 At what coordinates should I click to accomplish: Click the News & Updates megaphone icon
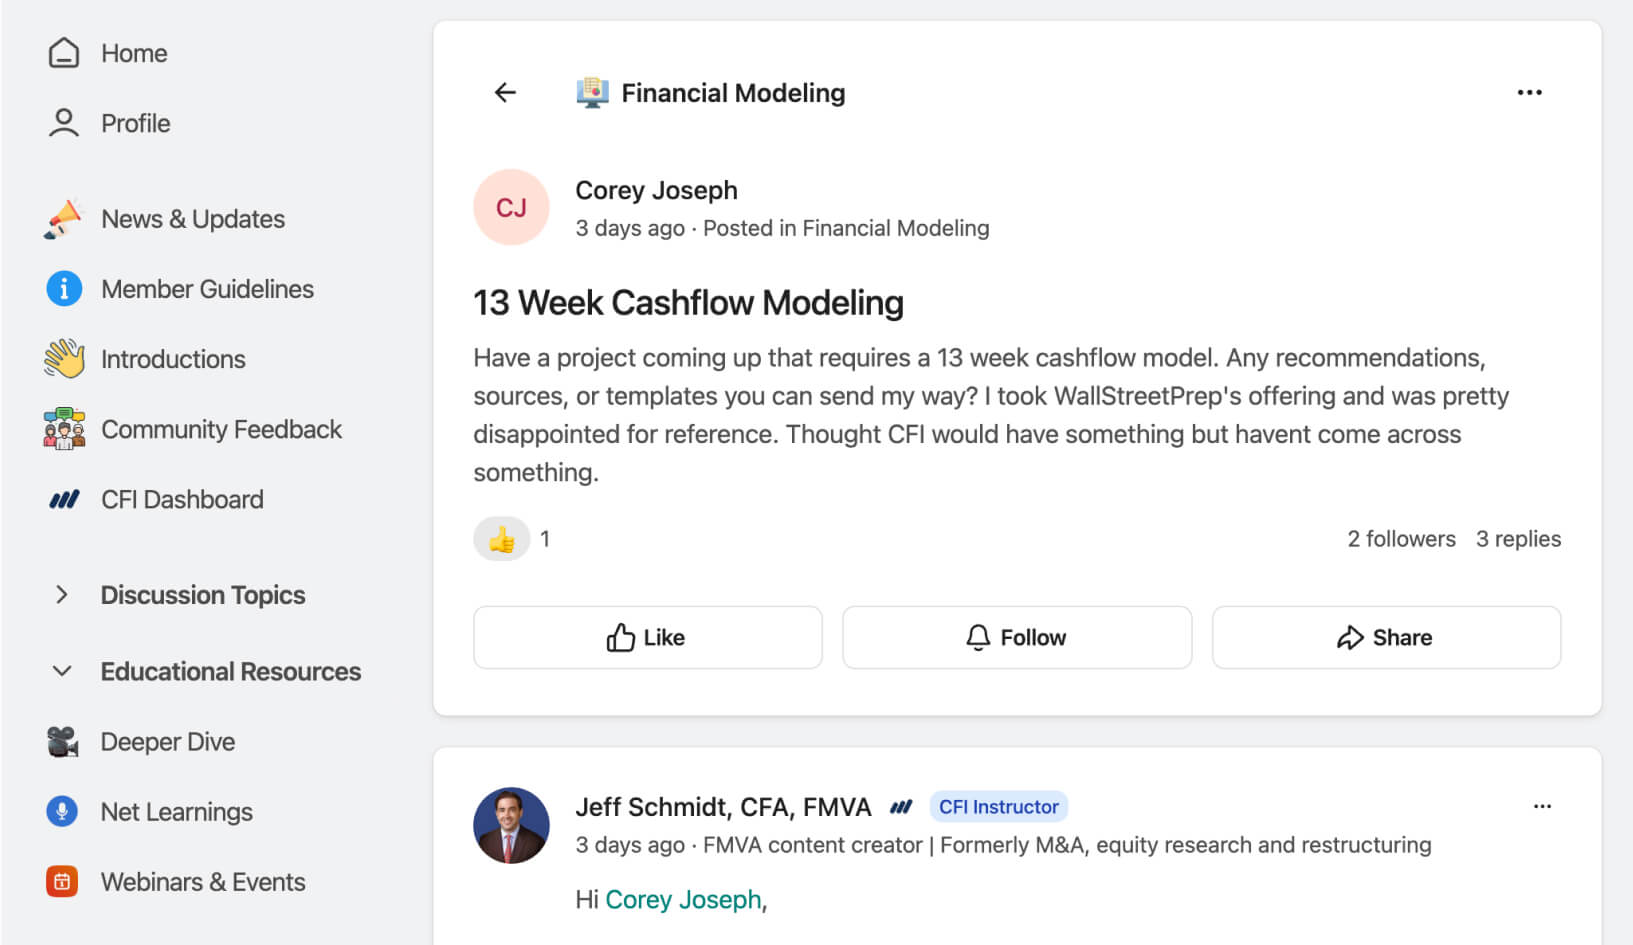(64, 219)
